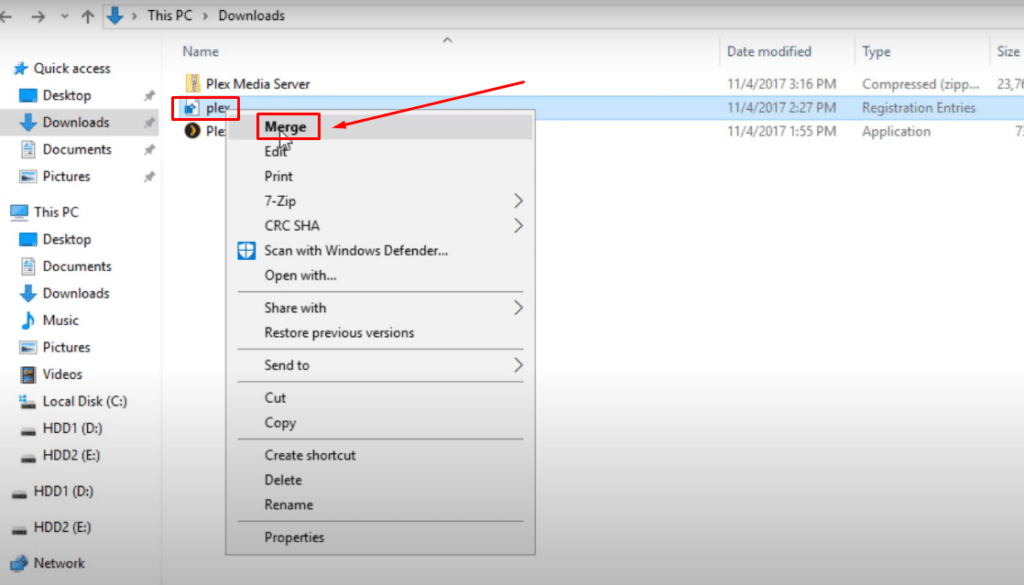
Task: Choose Edit from the context menu
Action: (276, 151)
